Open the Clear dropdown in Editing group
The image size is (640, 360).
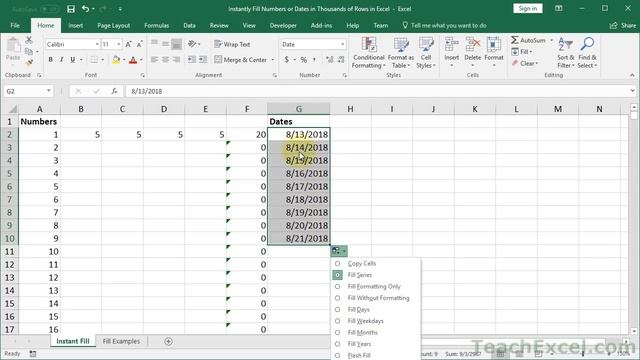pos(525,63)
